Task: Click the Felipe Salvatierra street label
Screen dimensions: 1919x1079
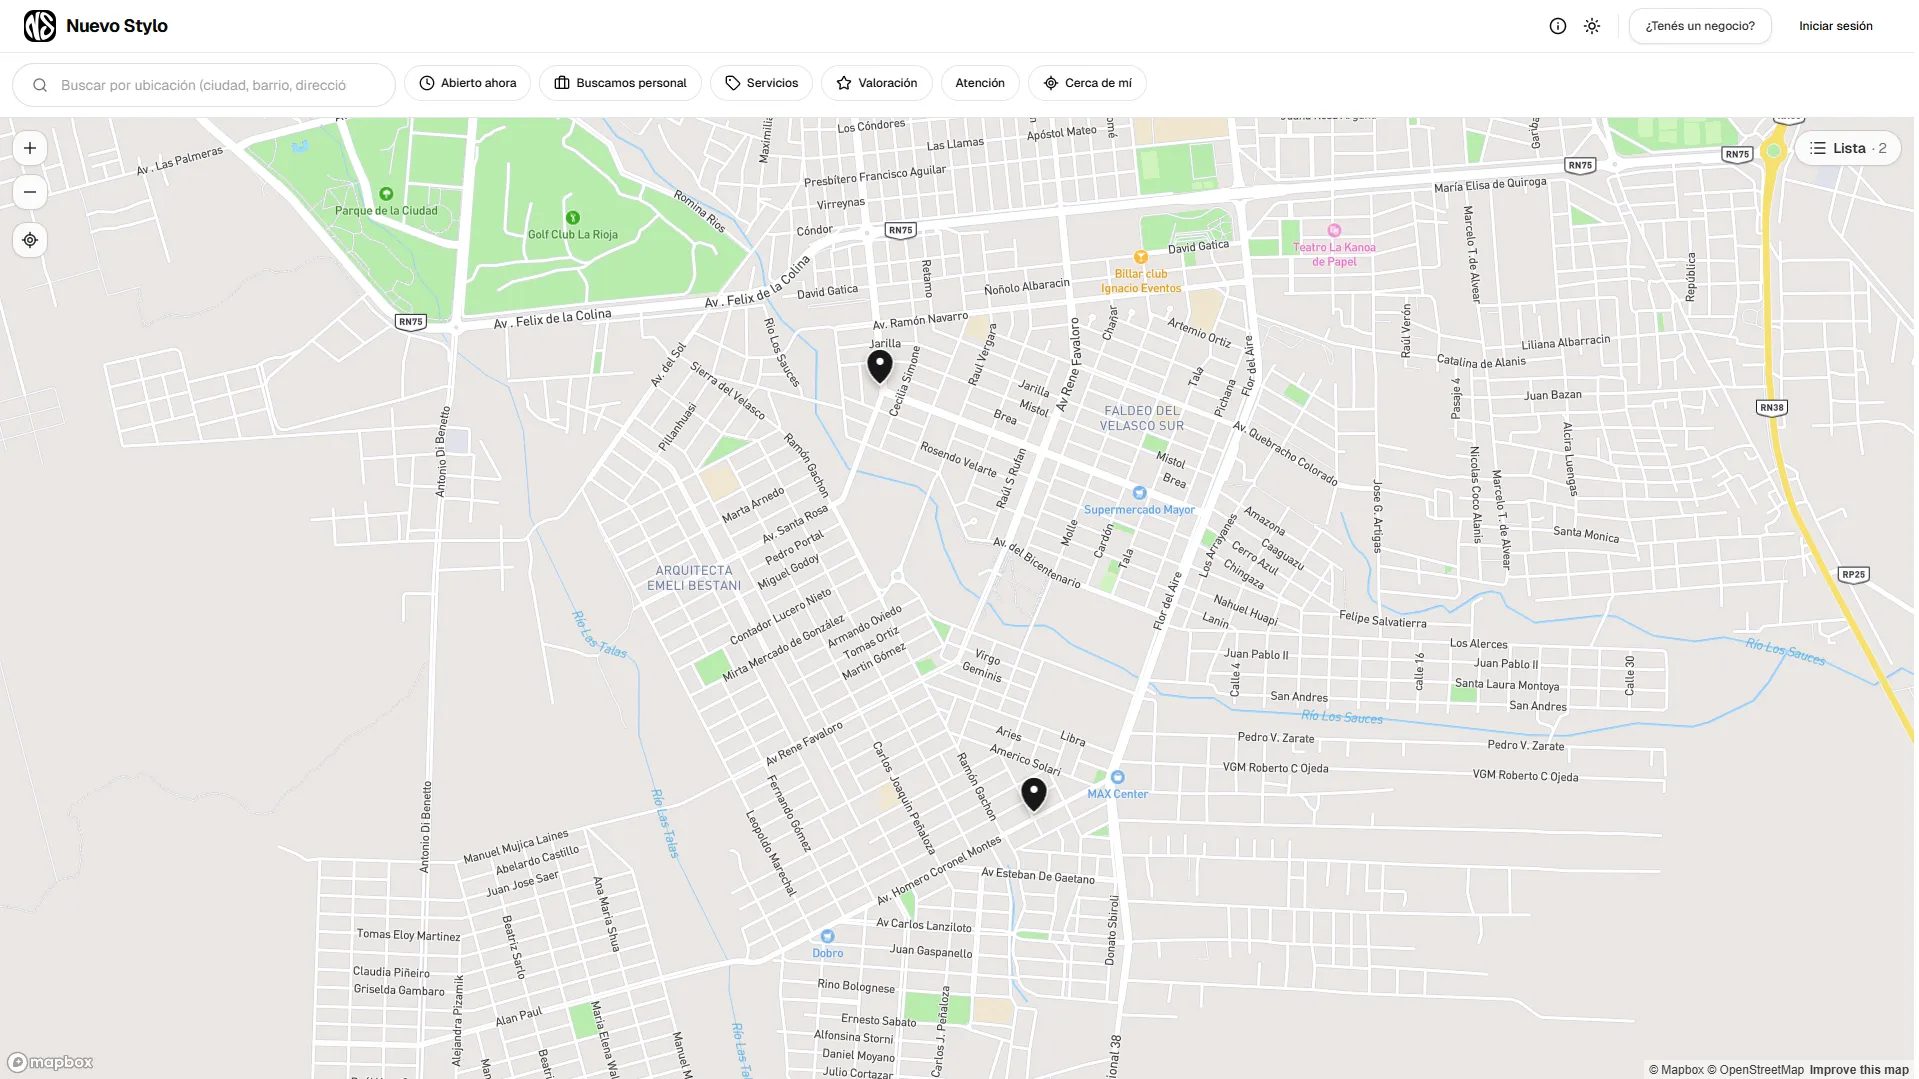Action: pos(1383,620)
